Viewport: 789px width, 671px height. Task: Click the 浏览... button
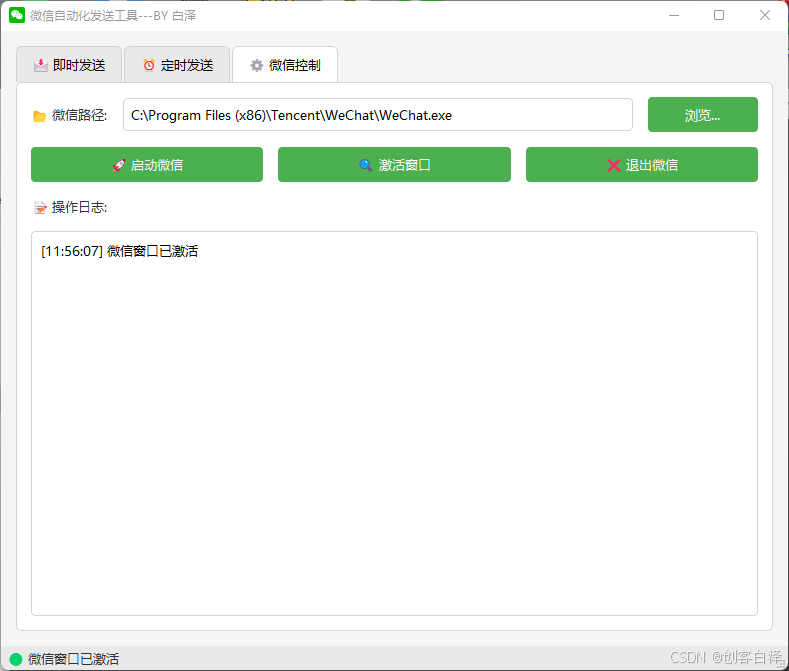pyautogui.click(x=702, y=115)
